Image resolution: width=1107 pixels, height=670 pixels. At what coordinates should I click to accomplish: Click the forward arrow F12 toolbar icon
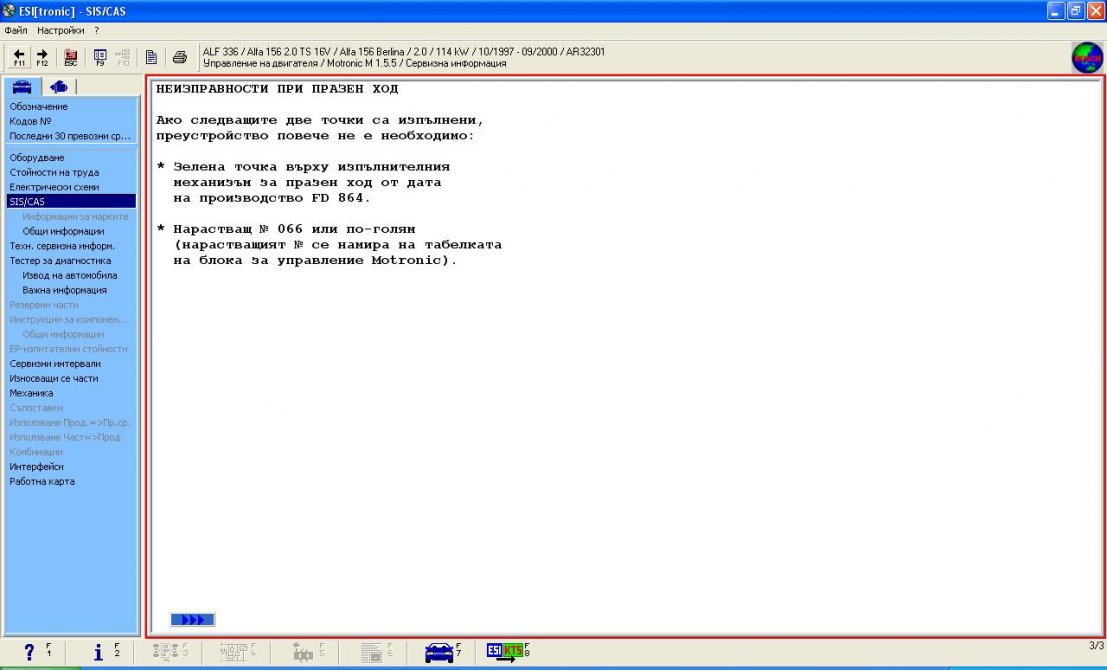[42, 57]
